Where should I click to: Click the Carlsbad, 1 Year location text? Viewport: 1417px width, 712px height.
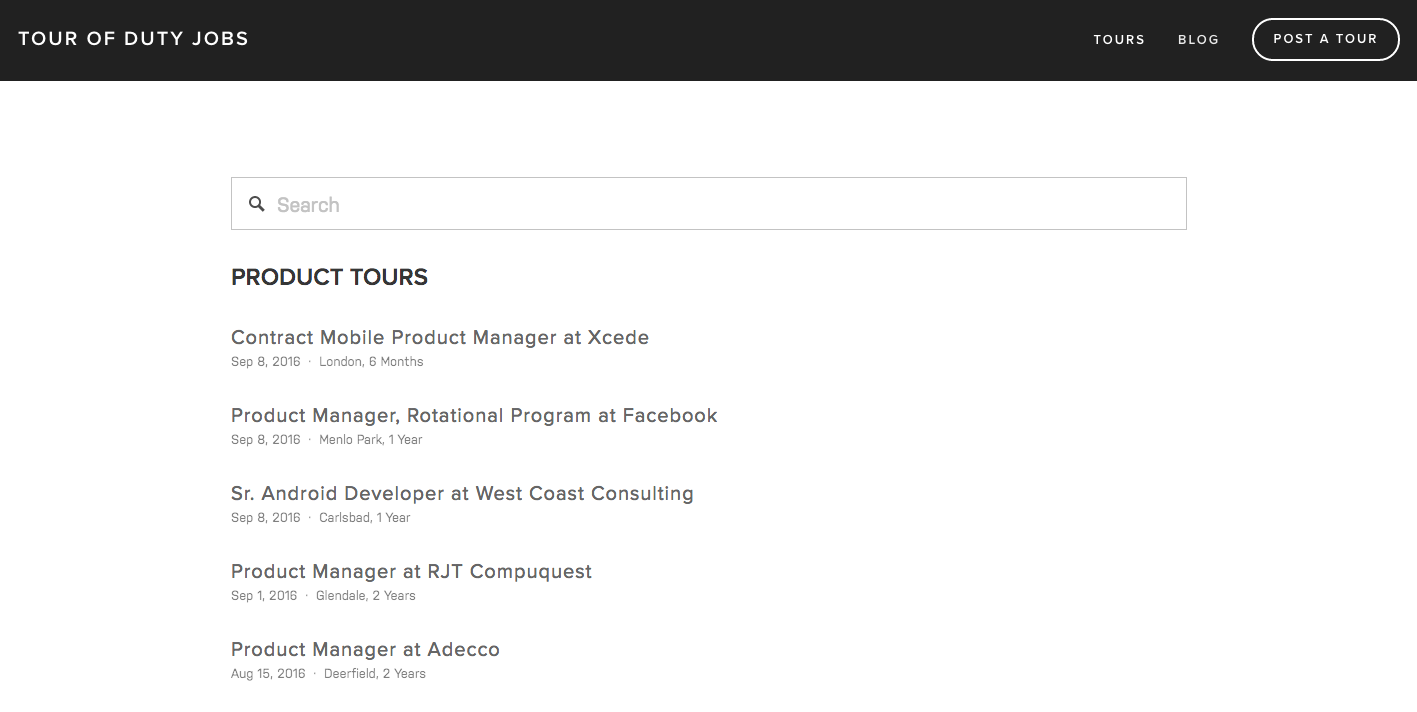click(x=364, y=517)
